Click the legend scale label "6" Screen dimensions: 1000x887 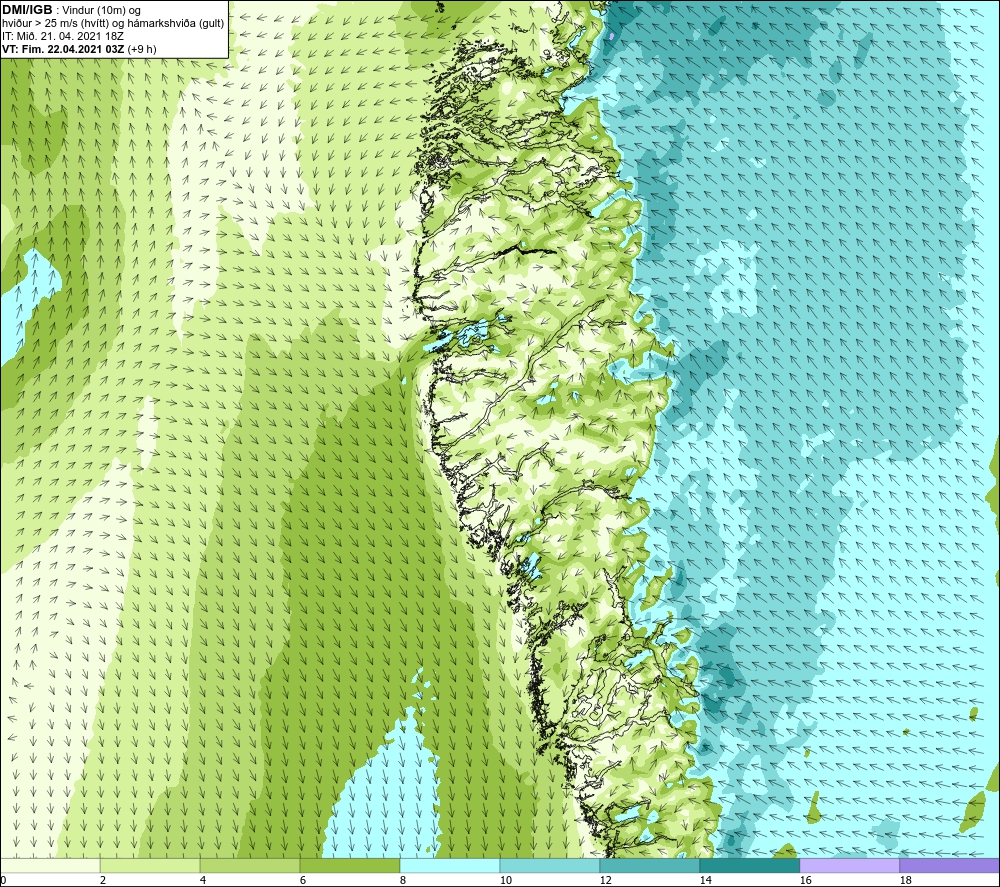tap(303, 881)
